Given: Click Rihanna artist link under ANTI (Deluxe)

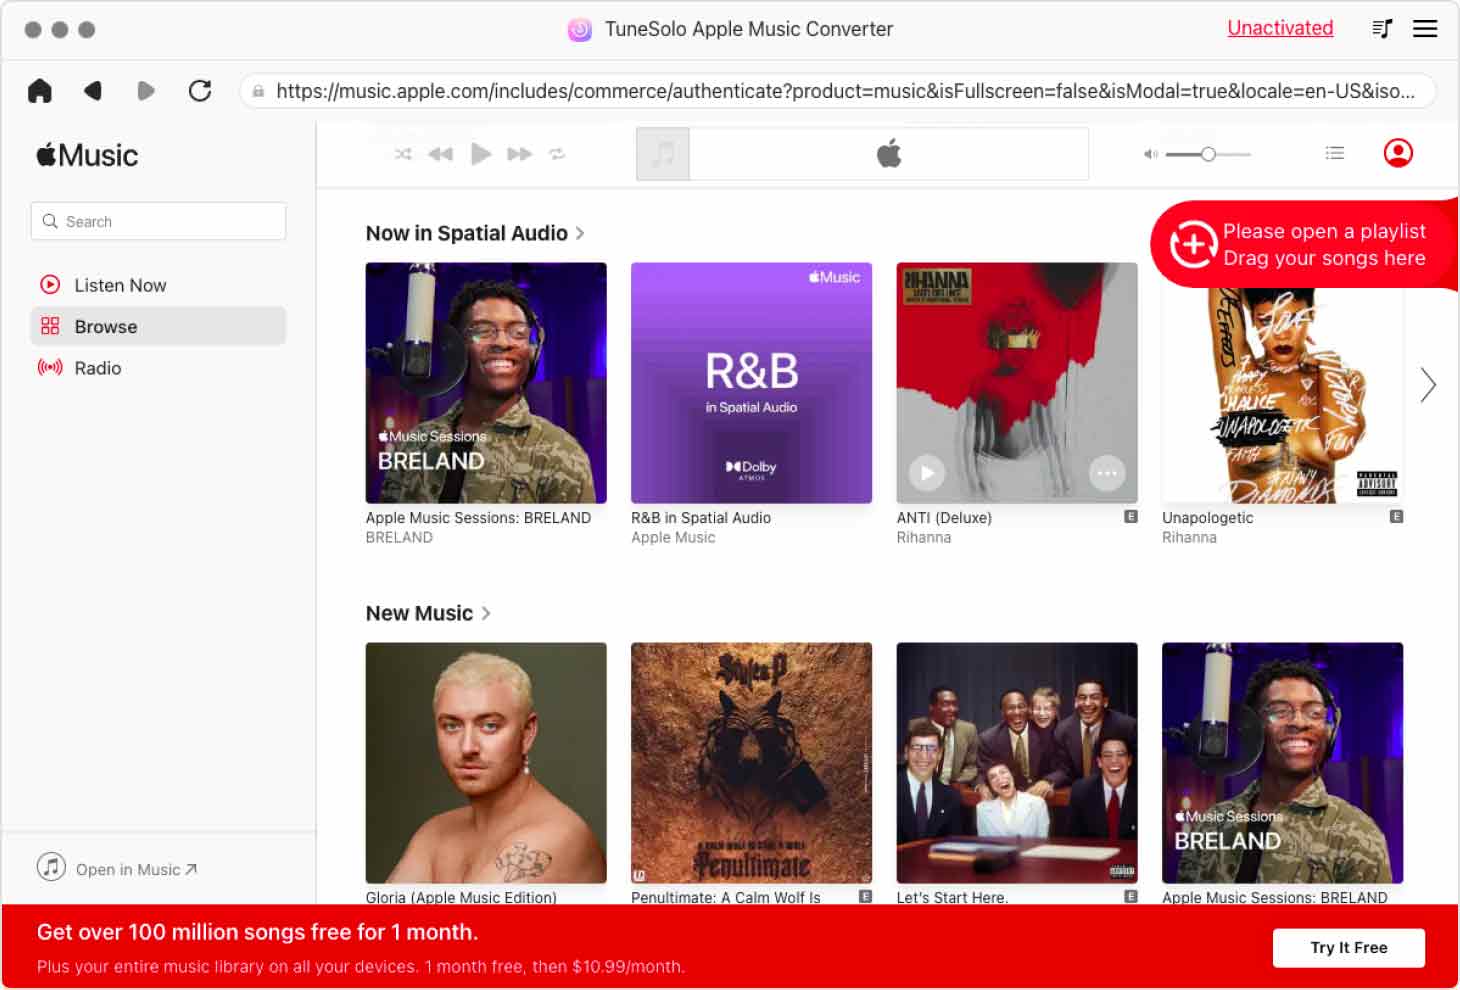Looking at the screenshot, I should (924, 538).
